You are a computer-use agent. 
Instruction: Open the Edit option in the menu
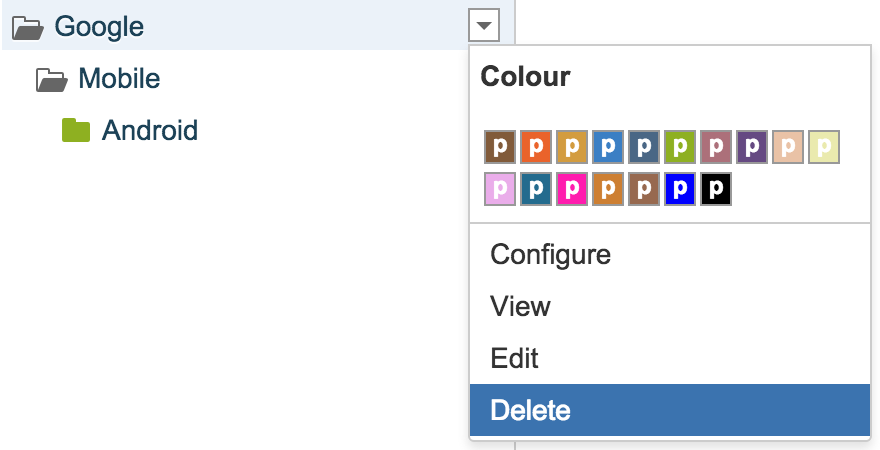pos(515,358)
